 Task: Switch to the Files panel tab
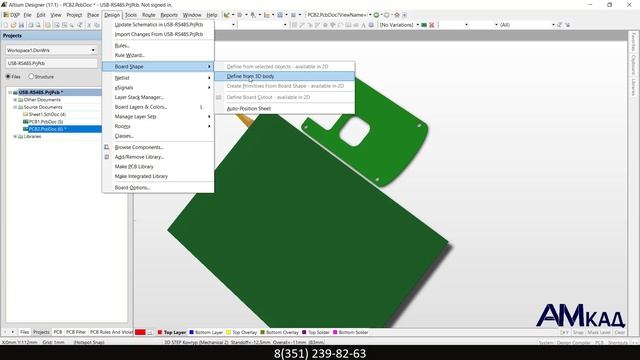tap(24, 332)
